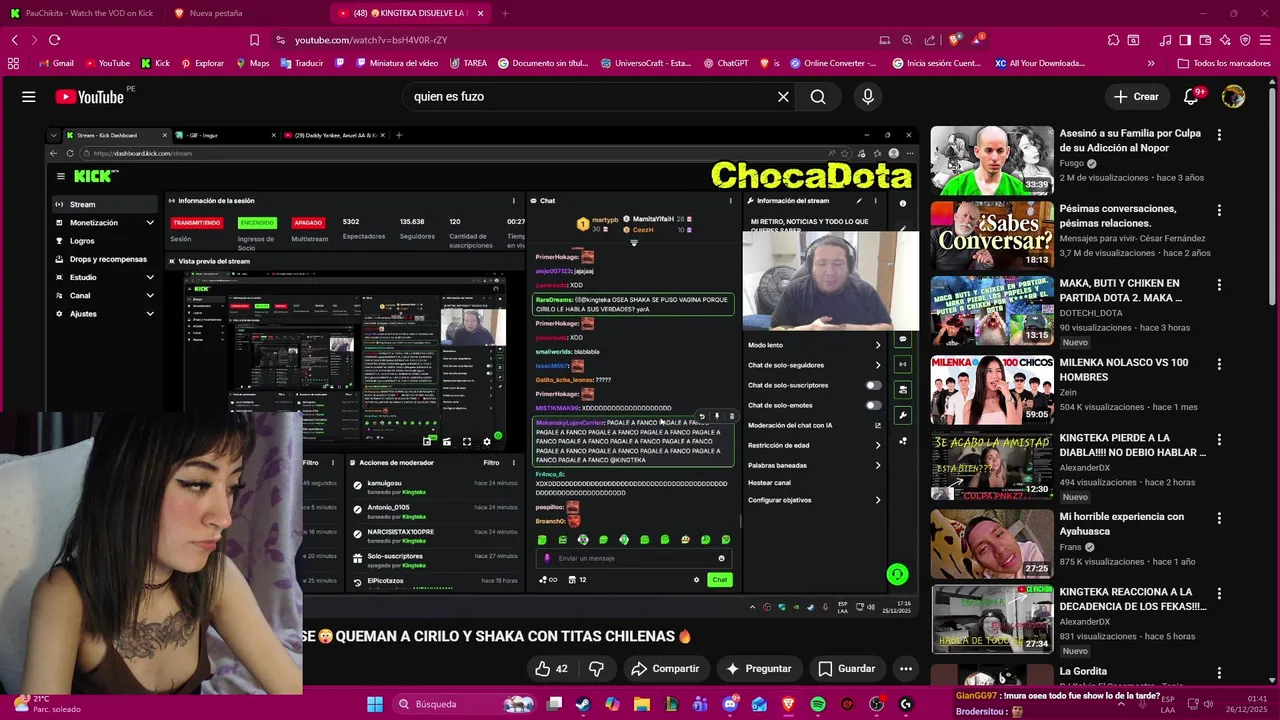Click the Guardar button
Screen dimensions: 1280x720
click(x=846, y=669)
